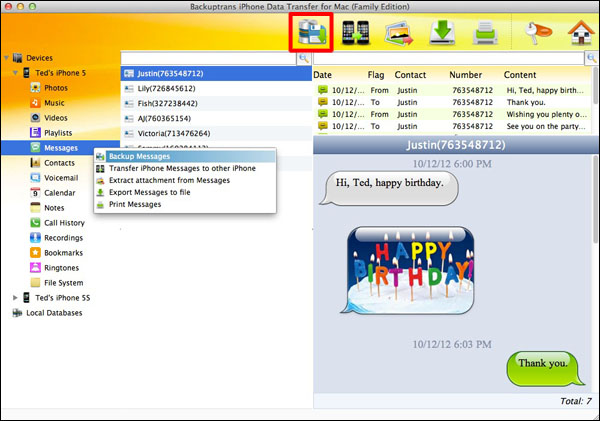Click the message list search field
This screenshot has width=600, height=421.
coord(449,59)
